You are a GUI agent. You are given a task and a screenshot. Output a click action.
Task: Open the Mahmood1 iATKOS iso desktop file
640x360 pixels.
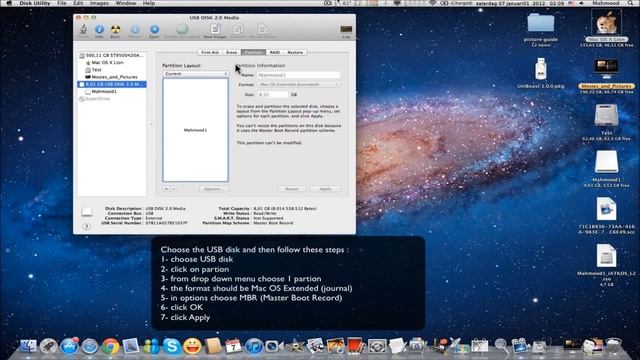click(x=607, y=256)
